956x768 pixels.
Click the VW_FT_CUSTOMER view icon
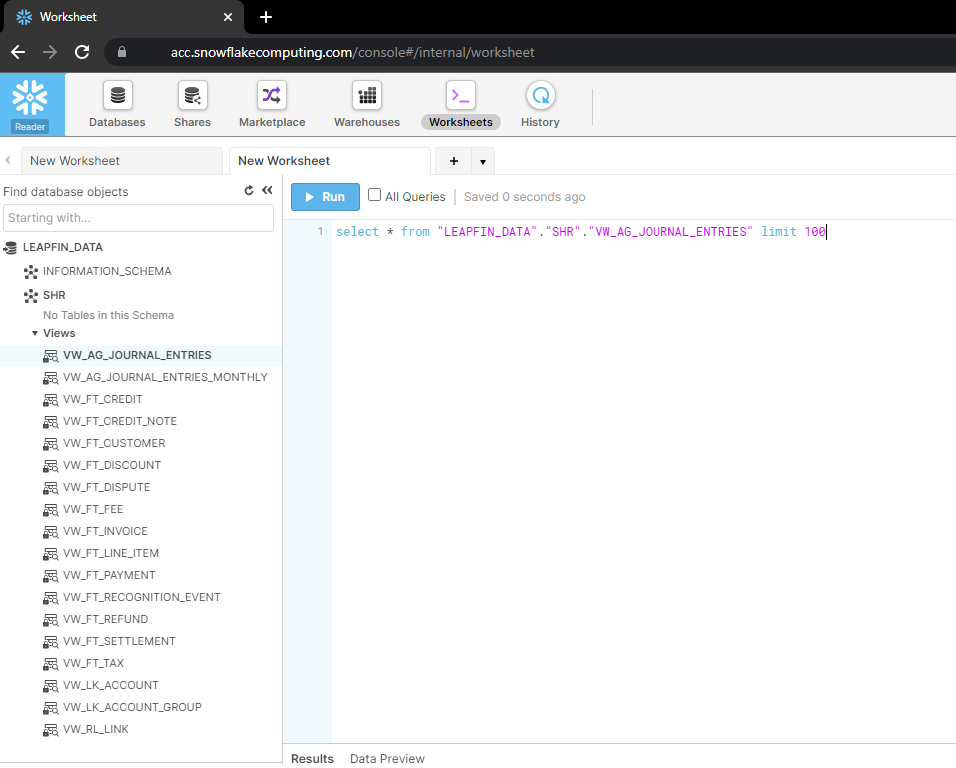click(x=51, y=444)
